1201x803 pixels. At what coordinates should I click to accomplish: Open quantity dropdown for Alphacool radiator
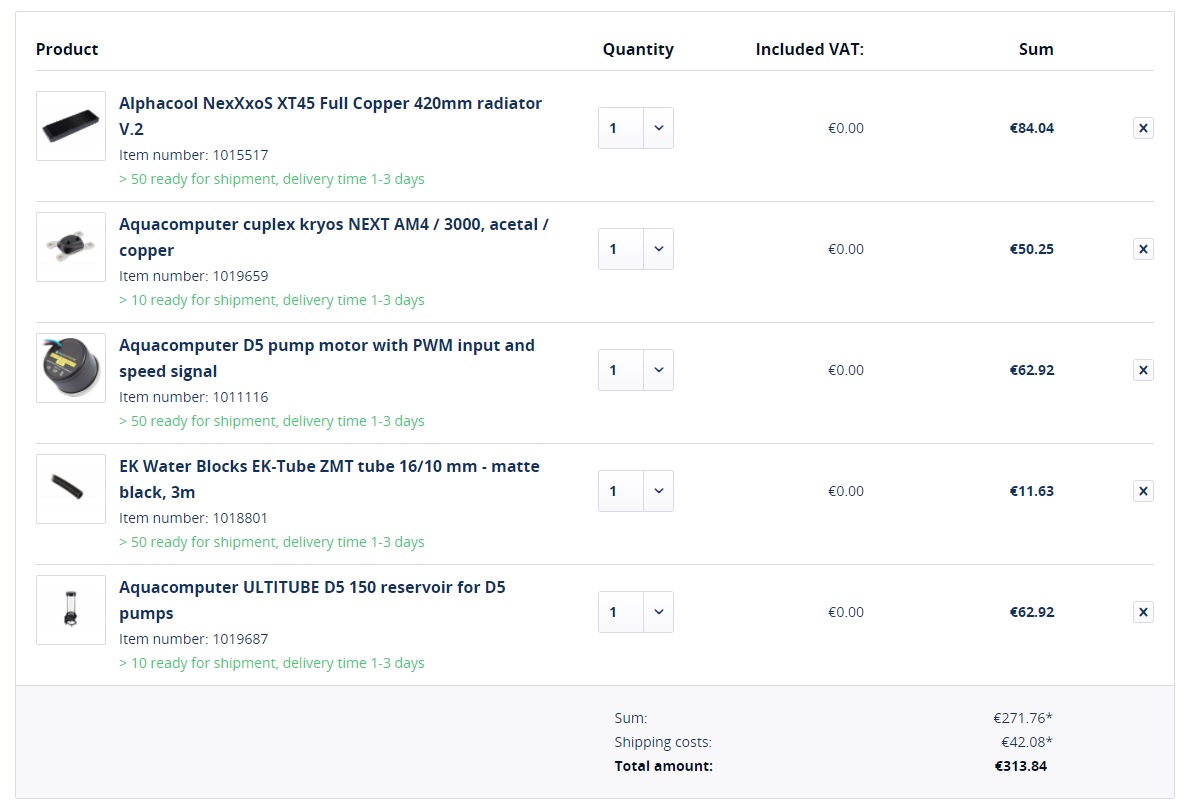point(636,128)
